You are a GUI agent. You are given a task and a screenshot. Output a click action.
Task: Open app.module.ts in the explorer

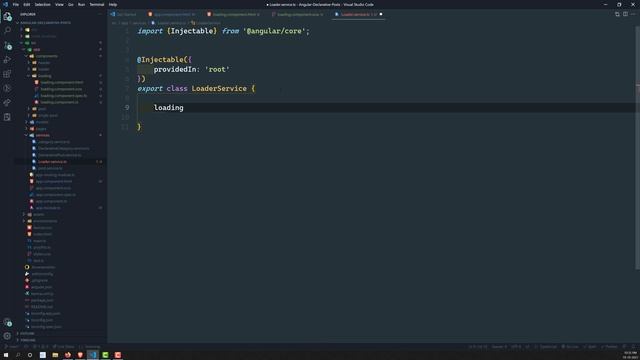click(48, 208)
